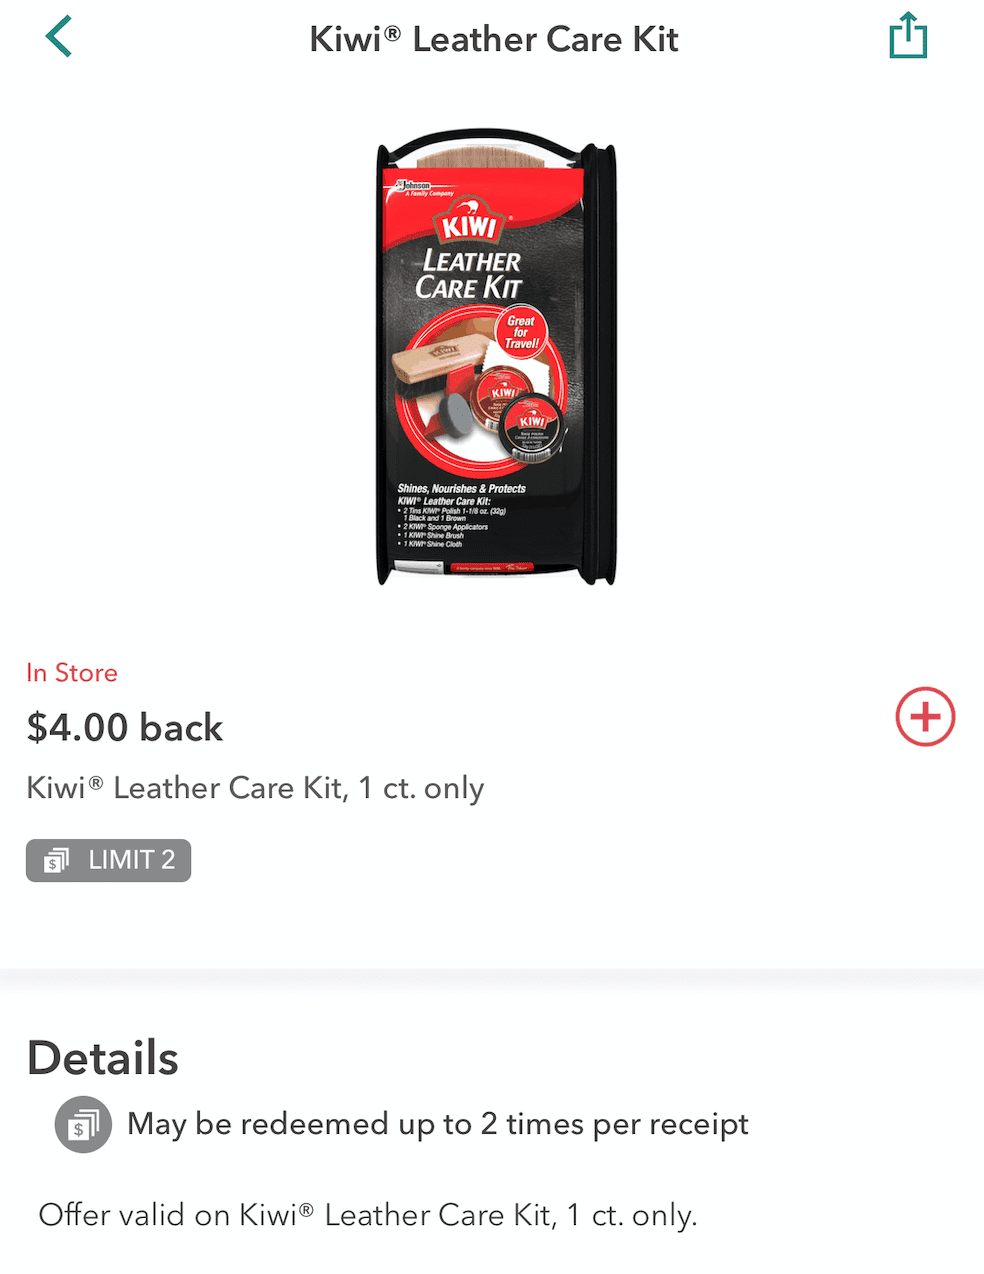Tap the page title Kiwi Leather Care Kit
Image resolution: width=984 pixels, height=1274 pixels.
point(494,39)
